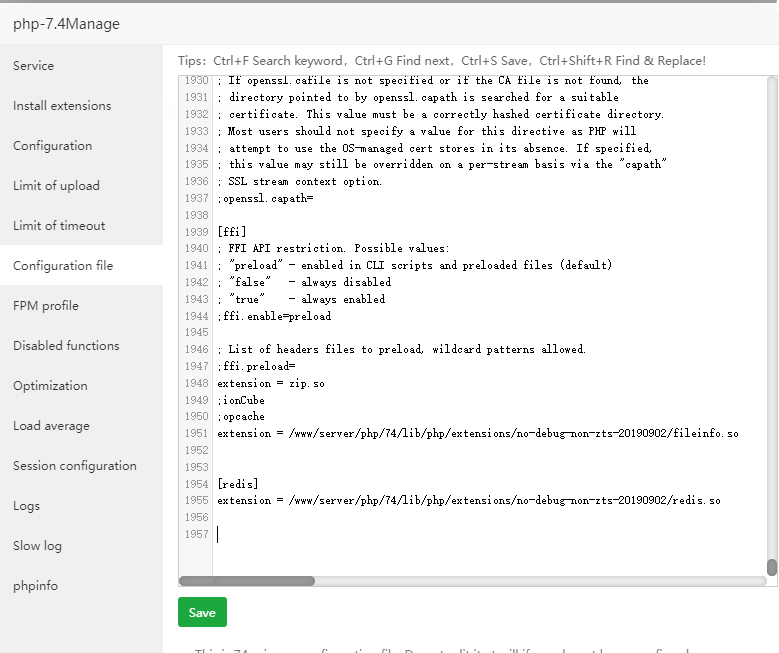Show the Logs section

point(27,506)
